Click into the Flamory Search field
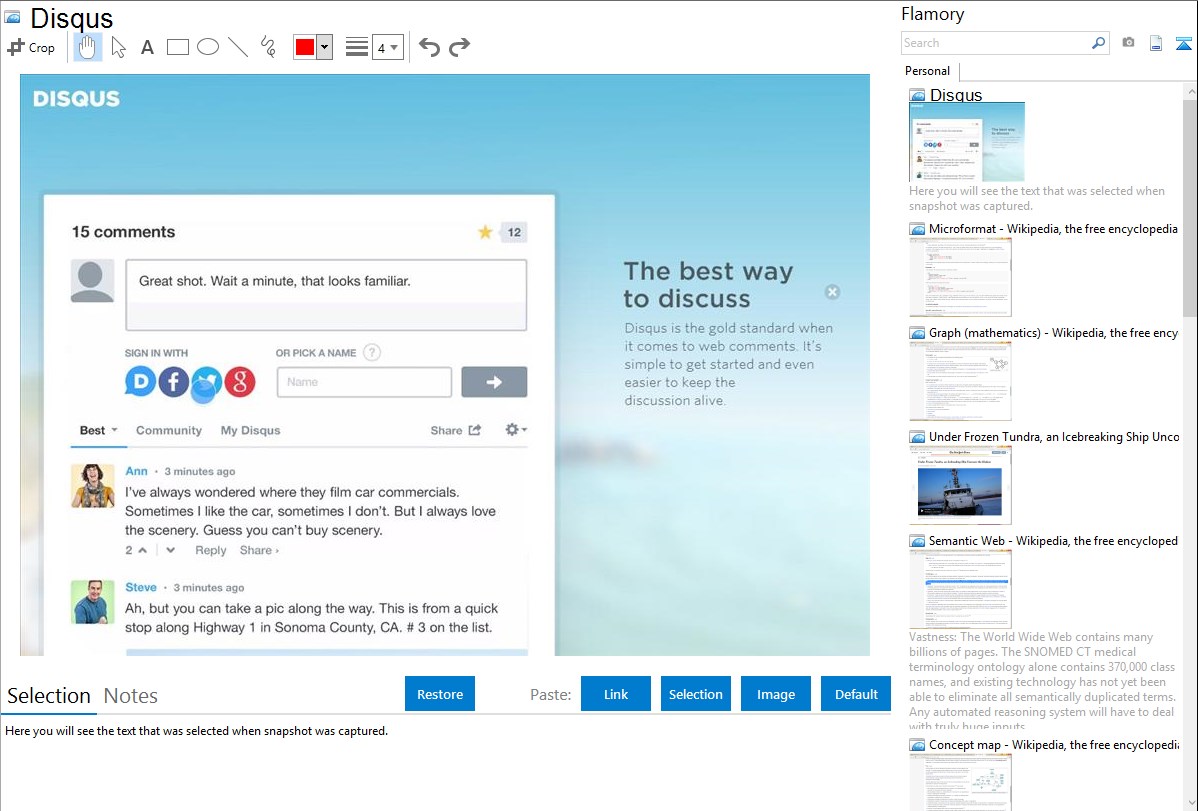This screenshot has height=811, width=1198. (996, 43)
